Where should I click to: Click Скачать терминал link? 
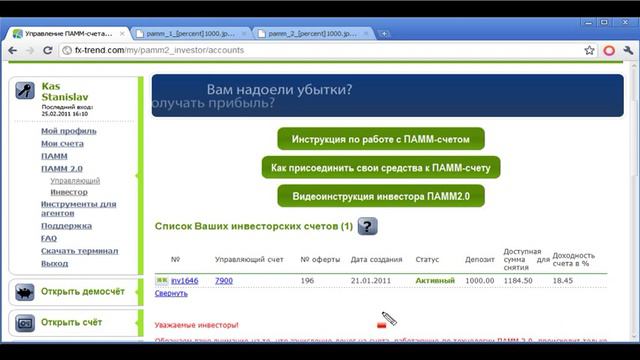click(80, 251)
